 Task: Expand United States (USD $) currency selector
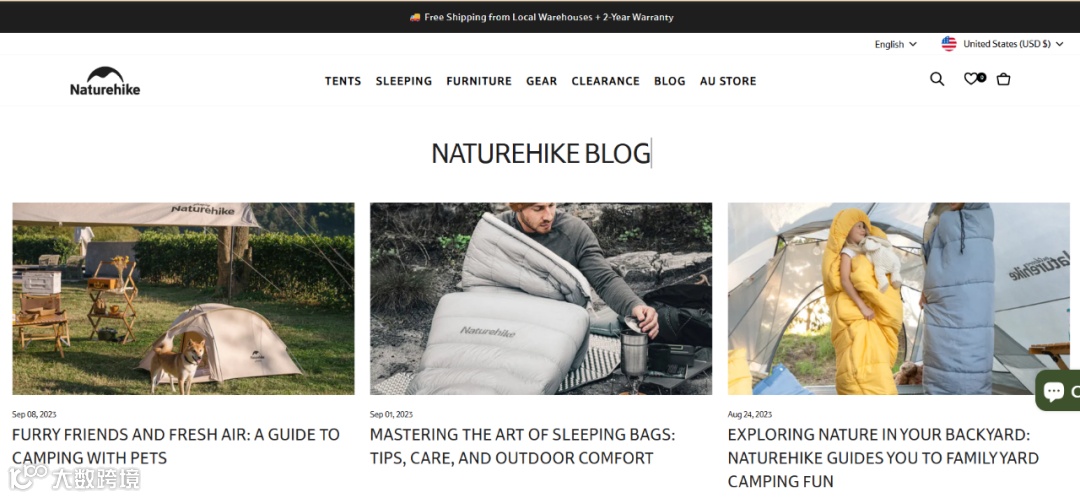pyautogui.click(x=1012, y=44)
